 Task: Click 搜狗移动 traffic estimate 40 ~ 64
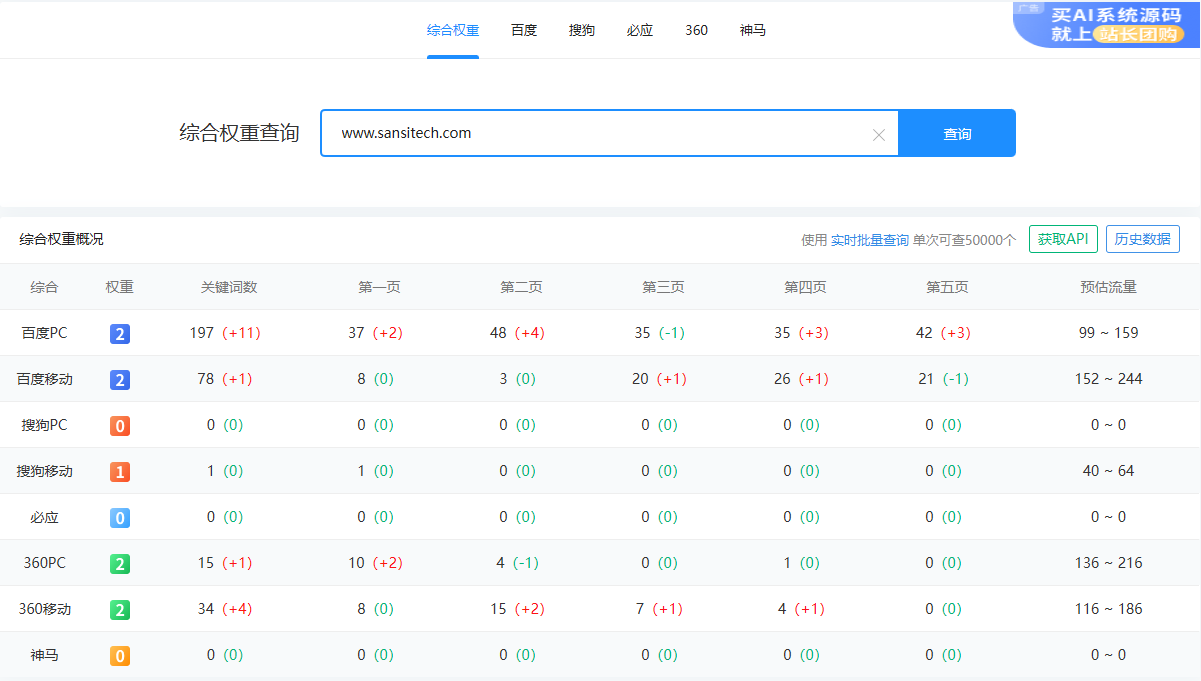[x=1109, y=471]
